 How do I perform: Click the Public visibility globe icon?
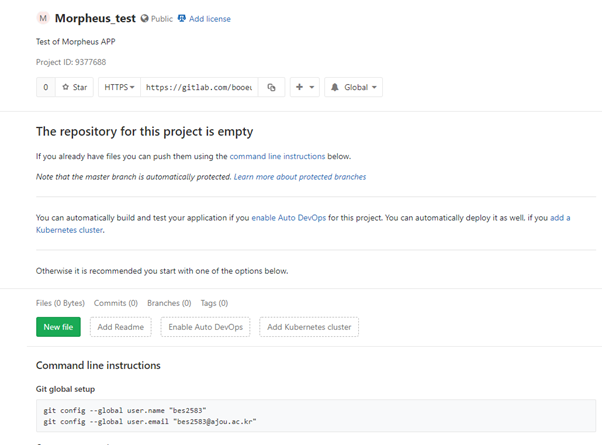[145, 19]
